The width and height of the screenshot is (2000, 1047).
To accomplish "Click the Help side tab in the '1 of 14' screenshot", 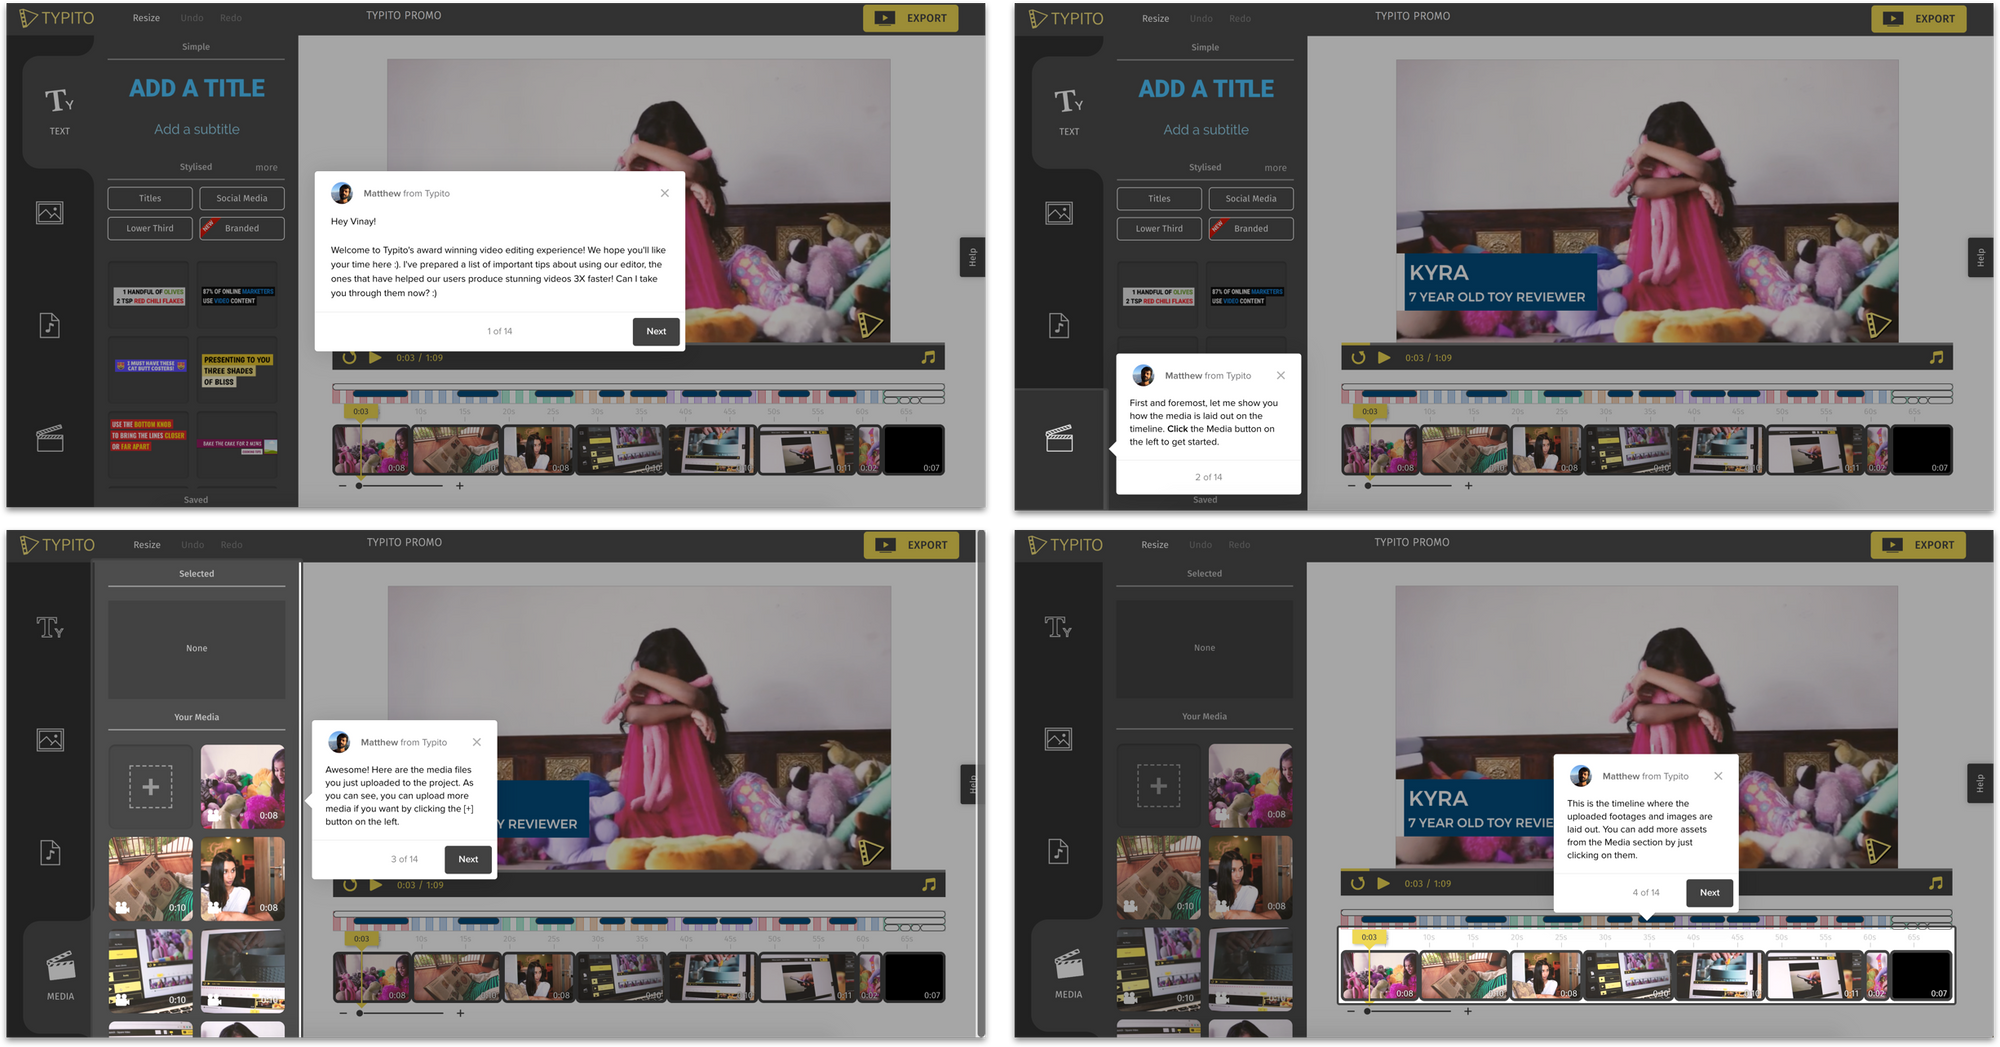I will [x=971, y=258].
